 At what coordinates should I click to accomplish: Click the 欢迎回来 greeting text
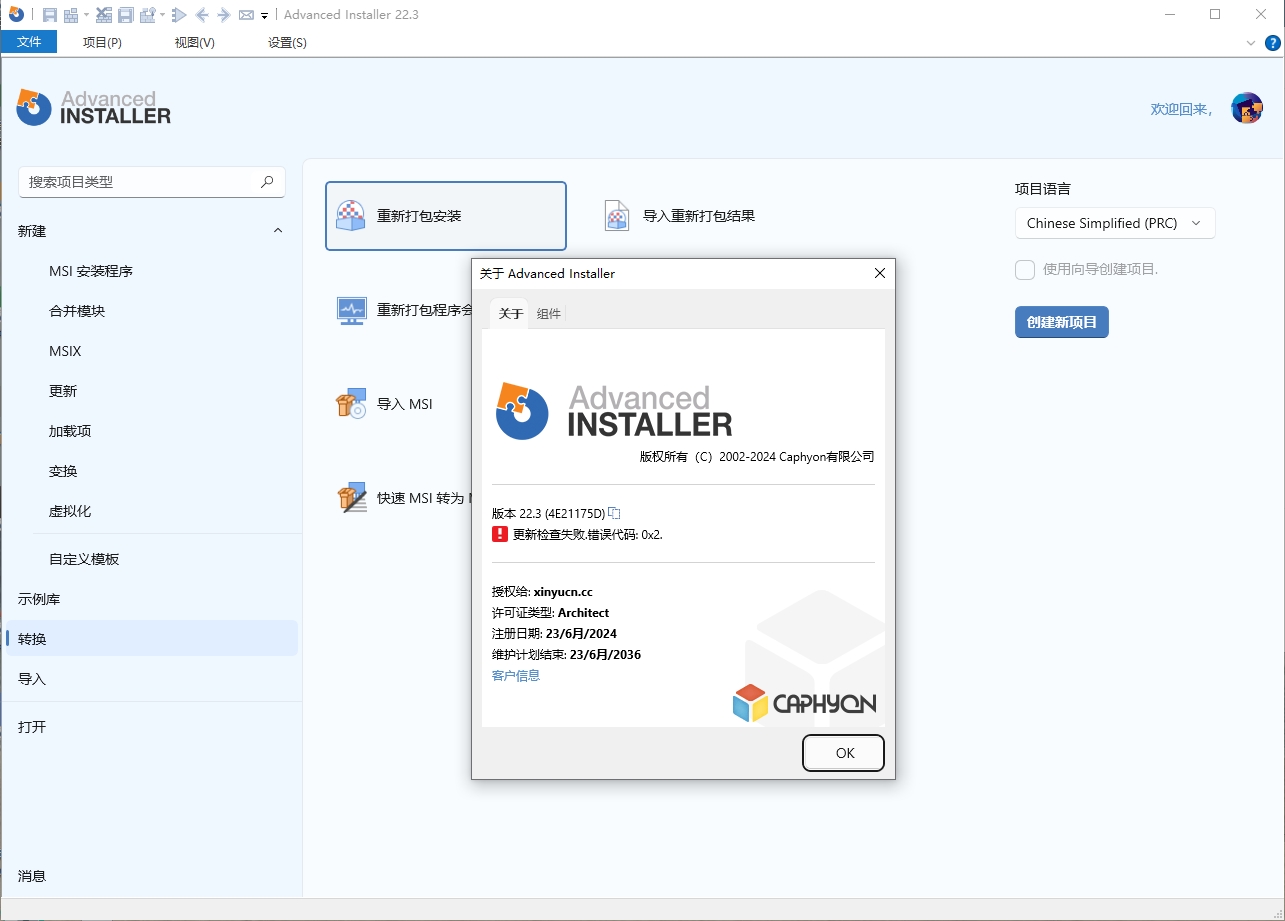1181,109
